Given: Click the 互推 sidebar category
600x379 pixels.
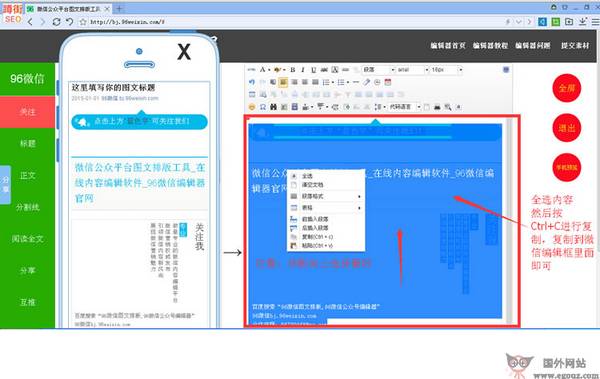Looking at the screenshot, I should click(x=28, y=302).
